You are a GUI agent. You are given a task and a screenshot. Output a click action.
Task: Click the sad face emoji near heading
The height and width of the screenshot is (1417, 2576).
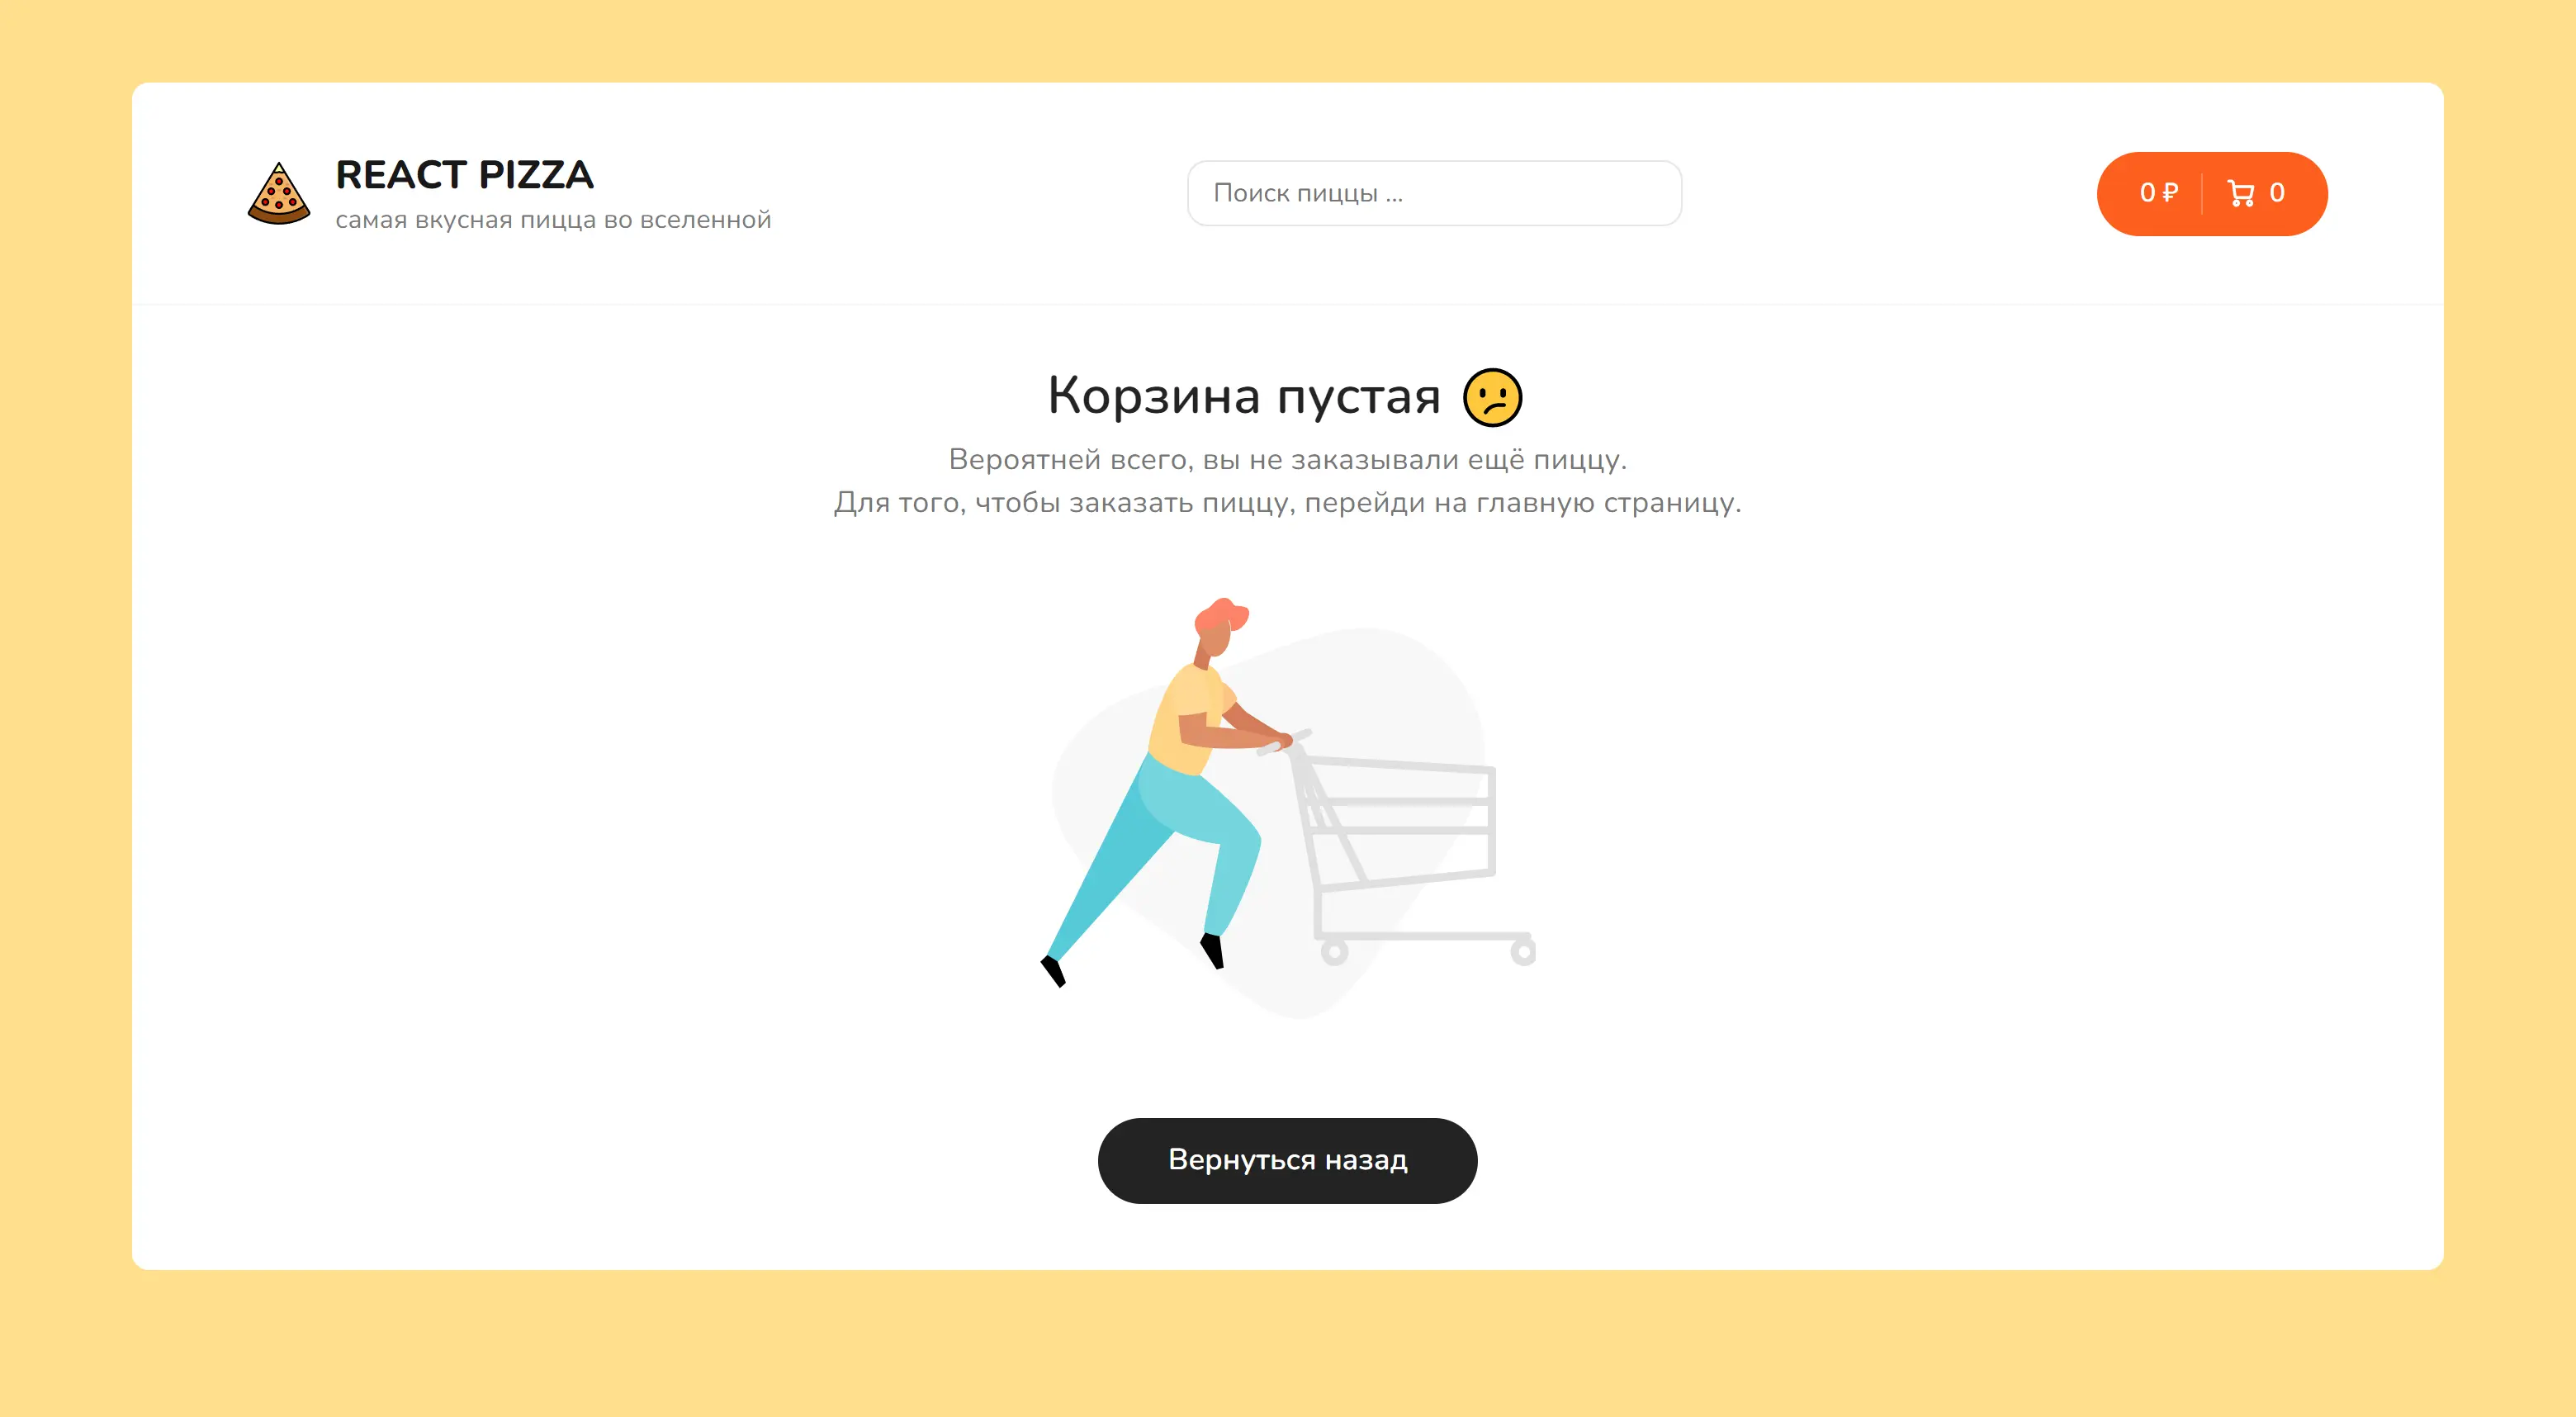click(x=1492, y=397)
